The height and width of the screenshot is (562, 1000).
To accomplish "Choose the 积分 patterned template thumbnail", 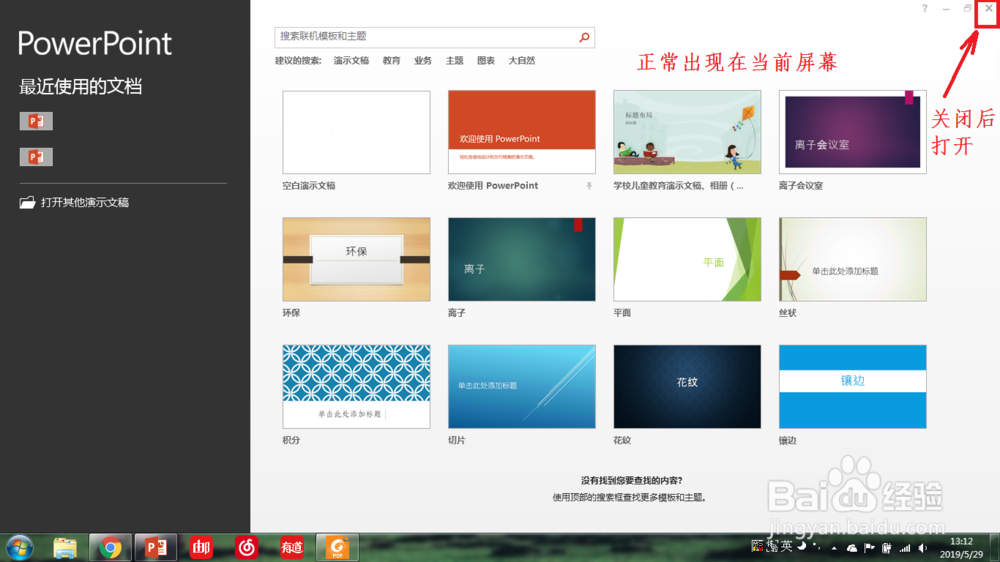I will click(x=357, y=387).
